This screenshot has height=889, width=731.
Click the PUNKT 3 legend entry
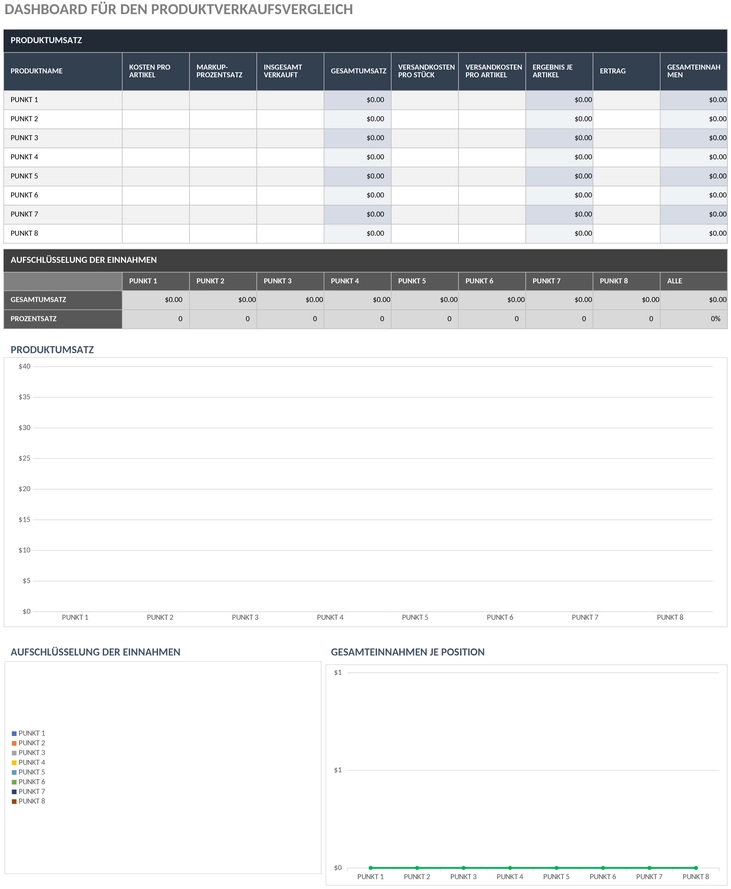point(28,753)
